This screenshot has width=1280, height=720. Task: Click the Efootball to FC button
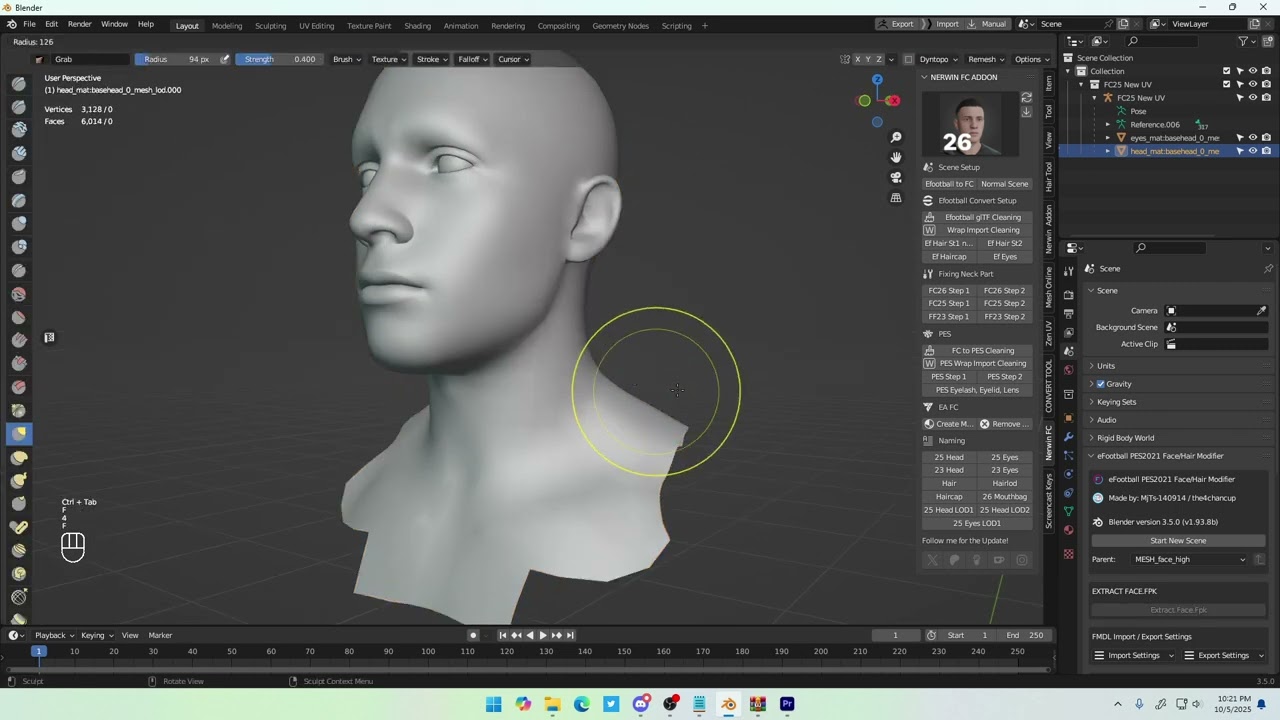[x=949, y=184]
